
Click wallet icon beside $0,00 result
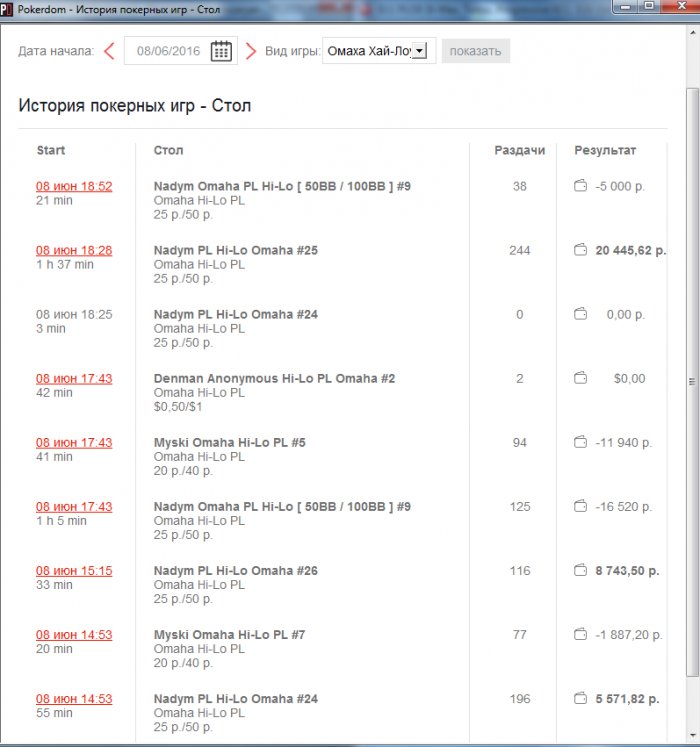(580, 378)
